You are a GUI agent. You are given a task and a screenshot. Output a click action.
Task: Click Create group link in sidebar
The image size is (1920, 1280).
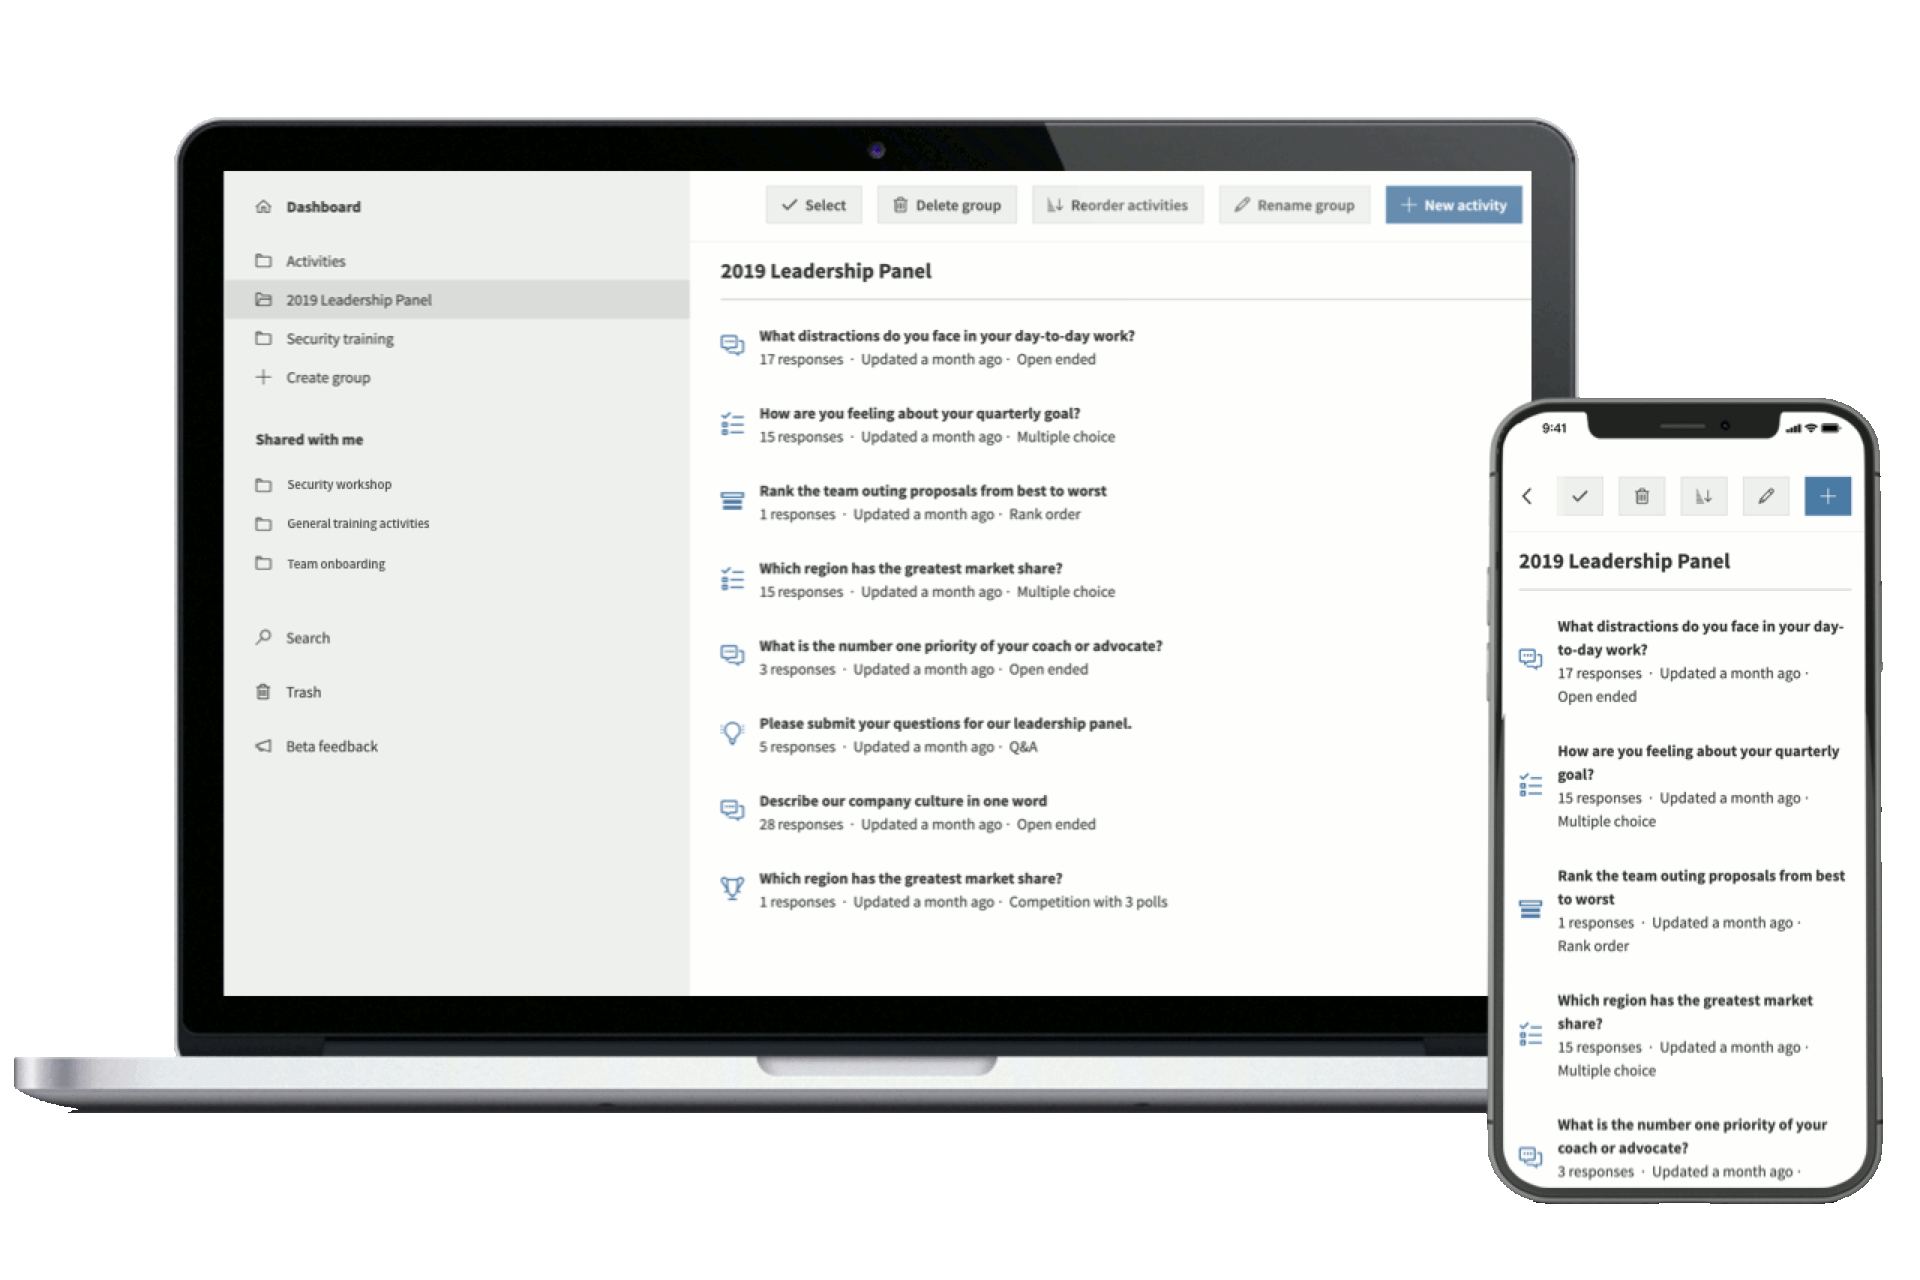pos(329,379)
